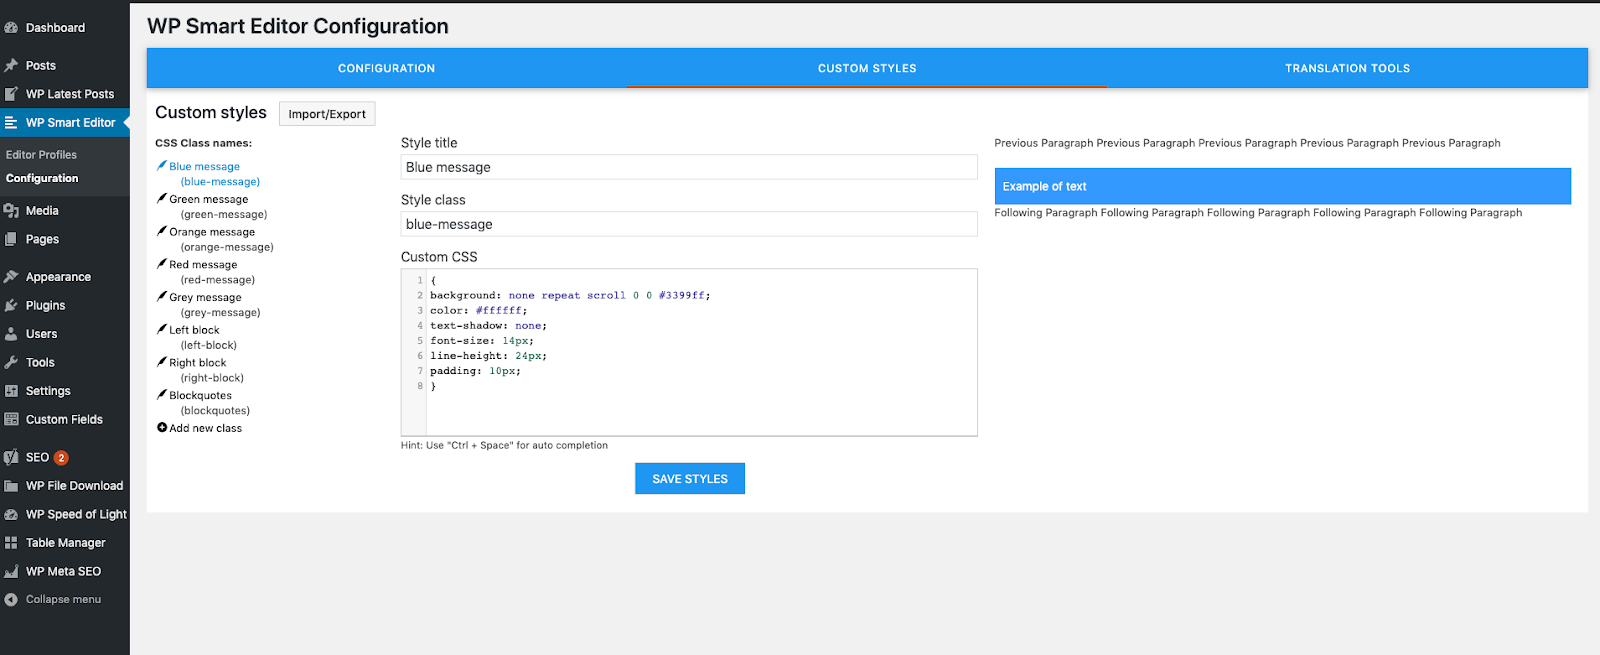Screen dimensions: 1600x655
Task: Click the Plugins plug icon
Action: [x=11, y=305]
